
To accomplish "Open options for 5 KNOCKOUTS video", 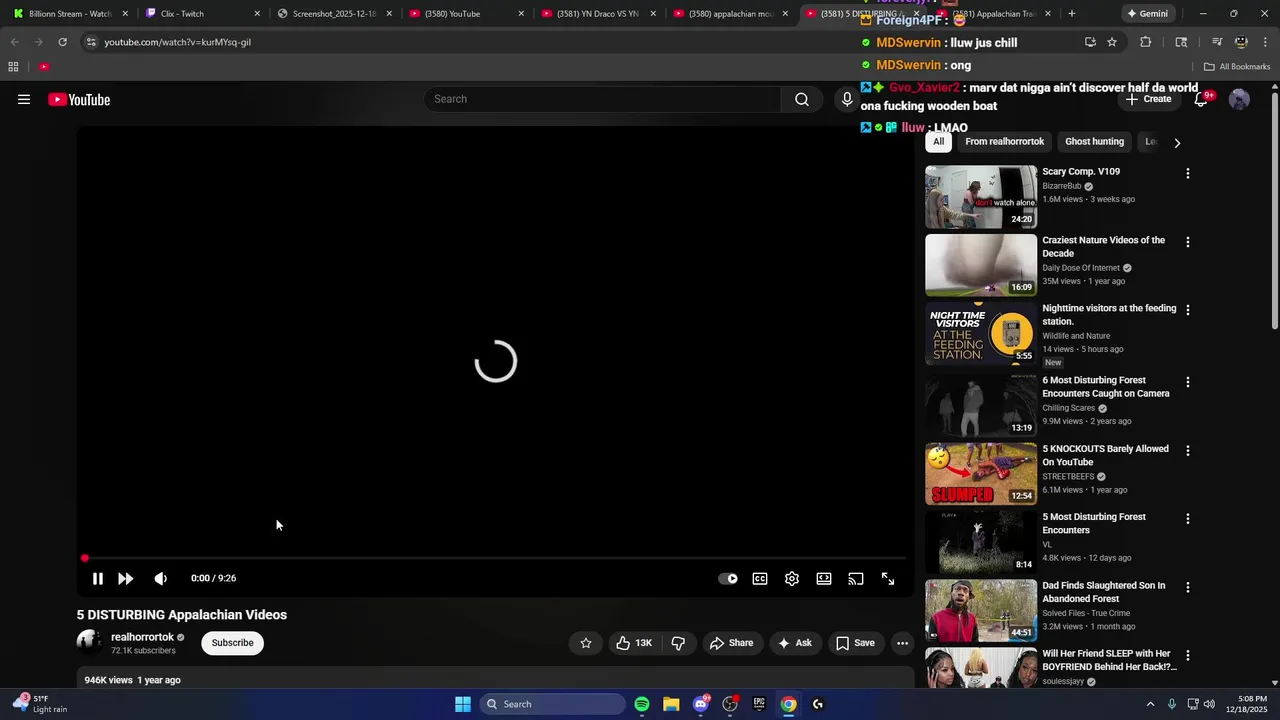I will click(1187, 451).
